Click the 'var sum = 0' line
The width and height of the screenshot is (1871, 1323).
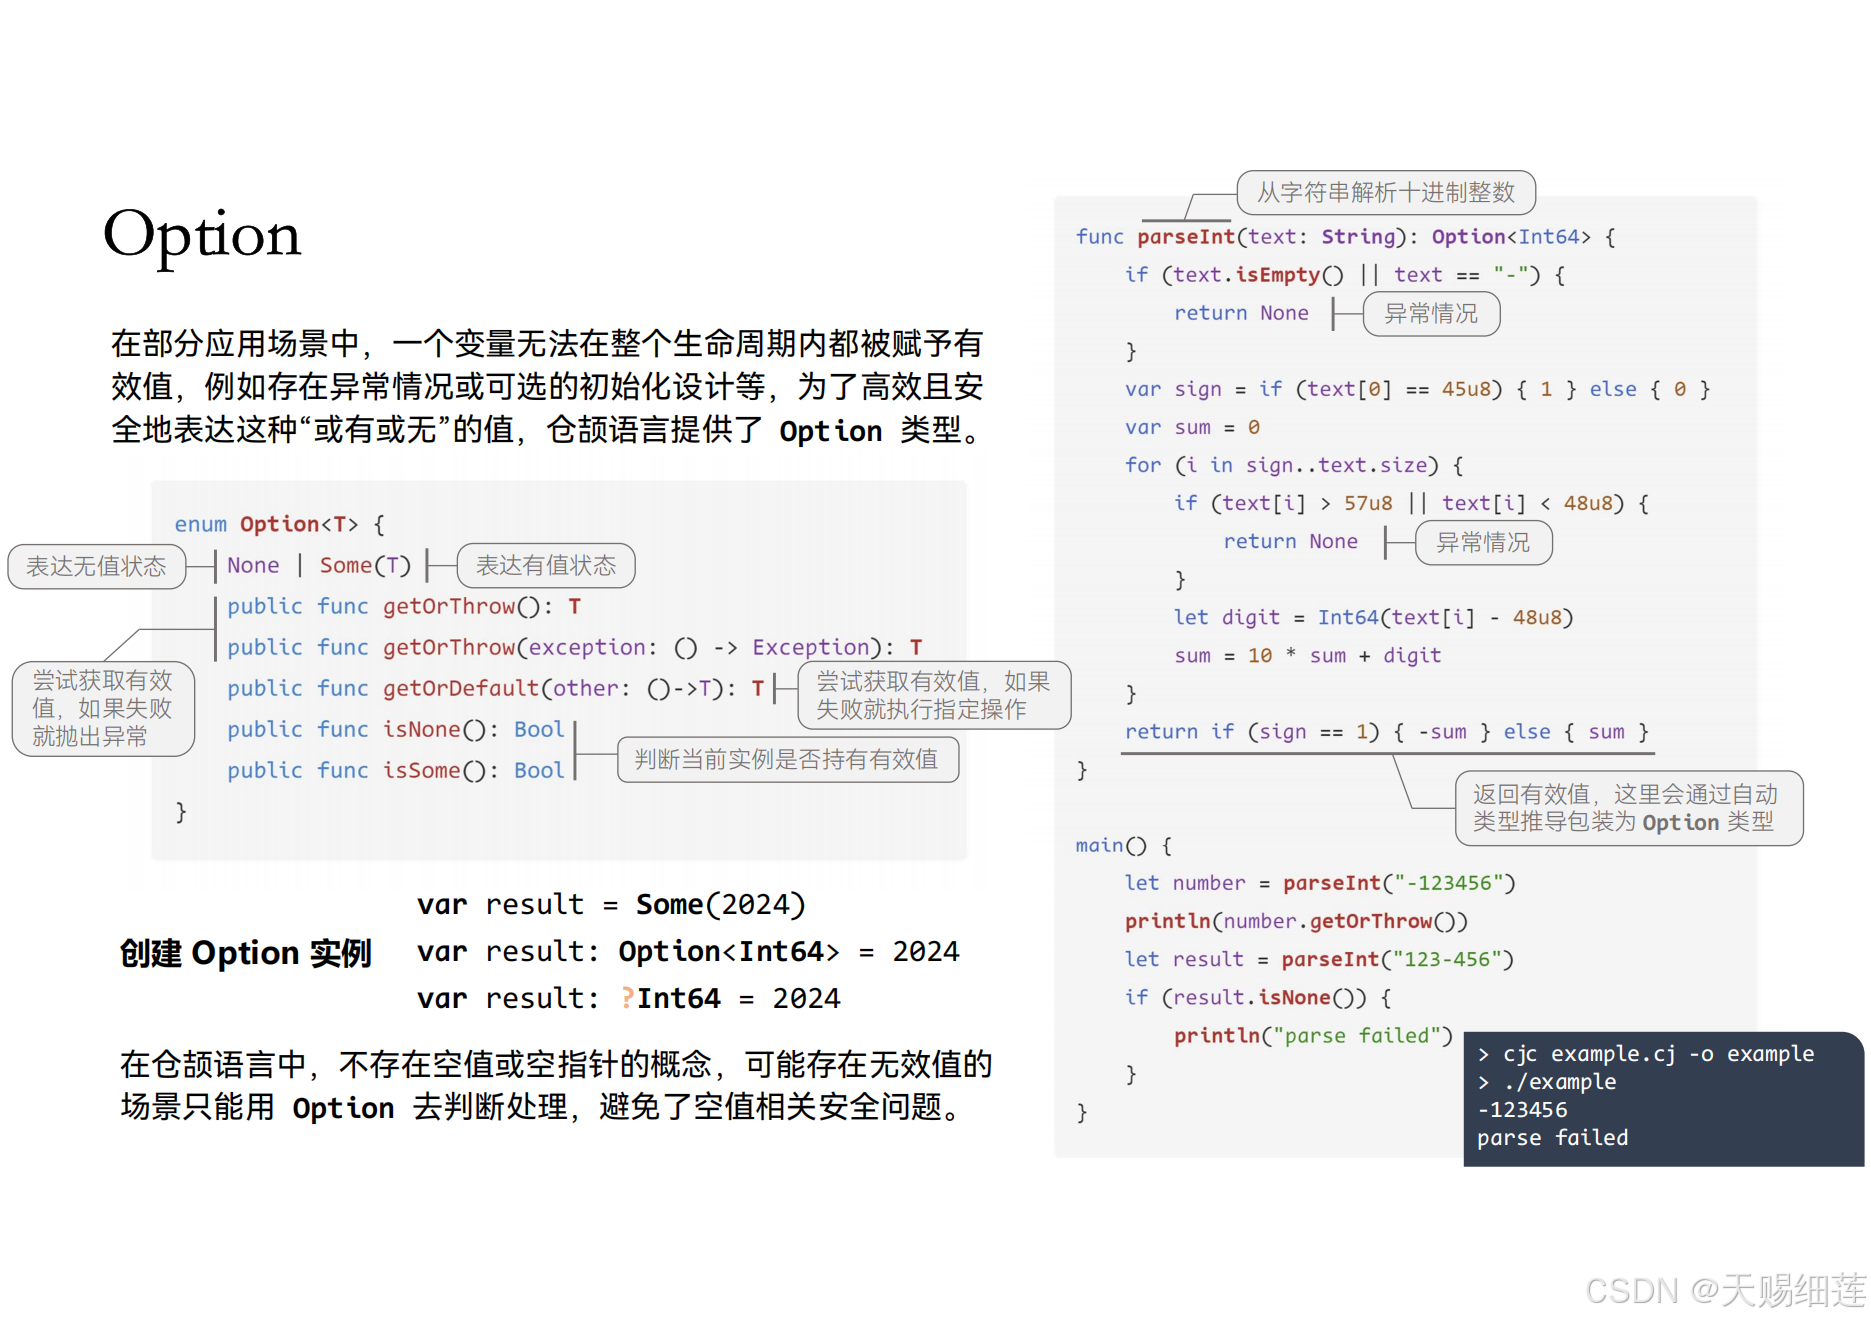[1192, 427]
